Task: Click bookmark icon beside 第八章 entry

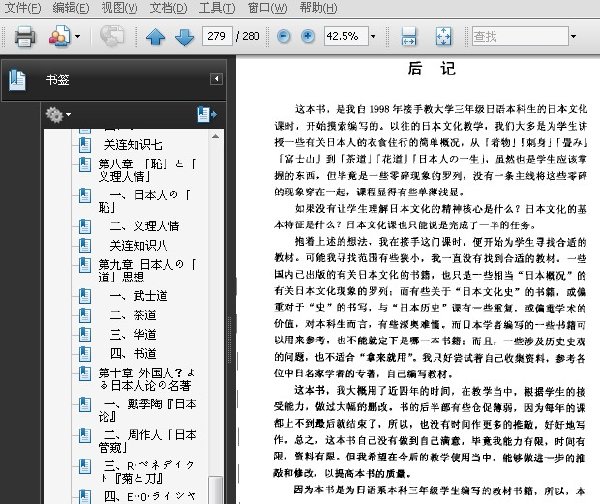Action: click(85, 165)
